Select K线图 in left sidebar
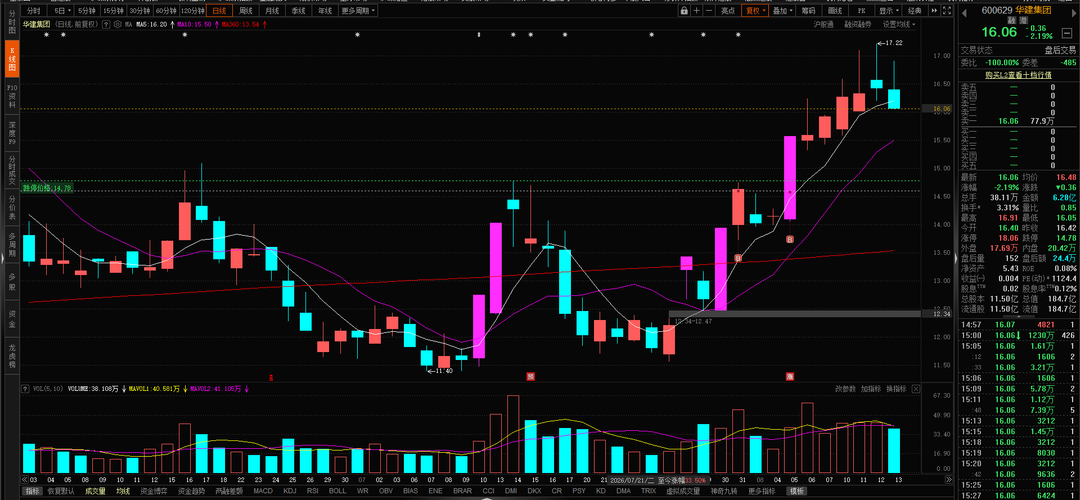Image resolution: width=1080 pixels, height=500 pixels. (12, 59)
